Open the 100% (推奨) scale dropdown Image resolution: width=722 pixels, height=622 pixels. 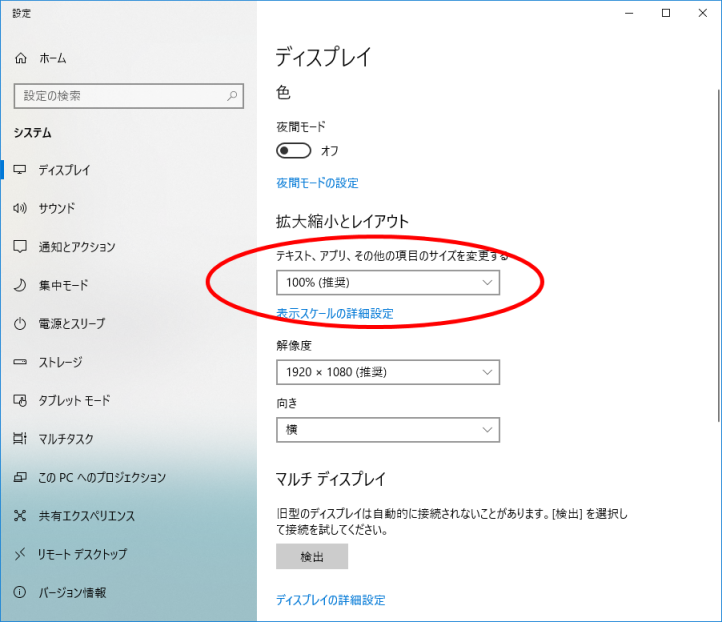(x=388, y=282)
